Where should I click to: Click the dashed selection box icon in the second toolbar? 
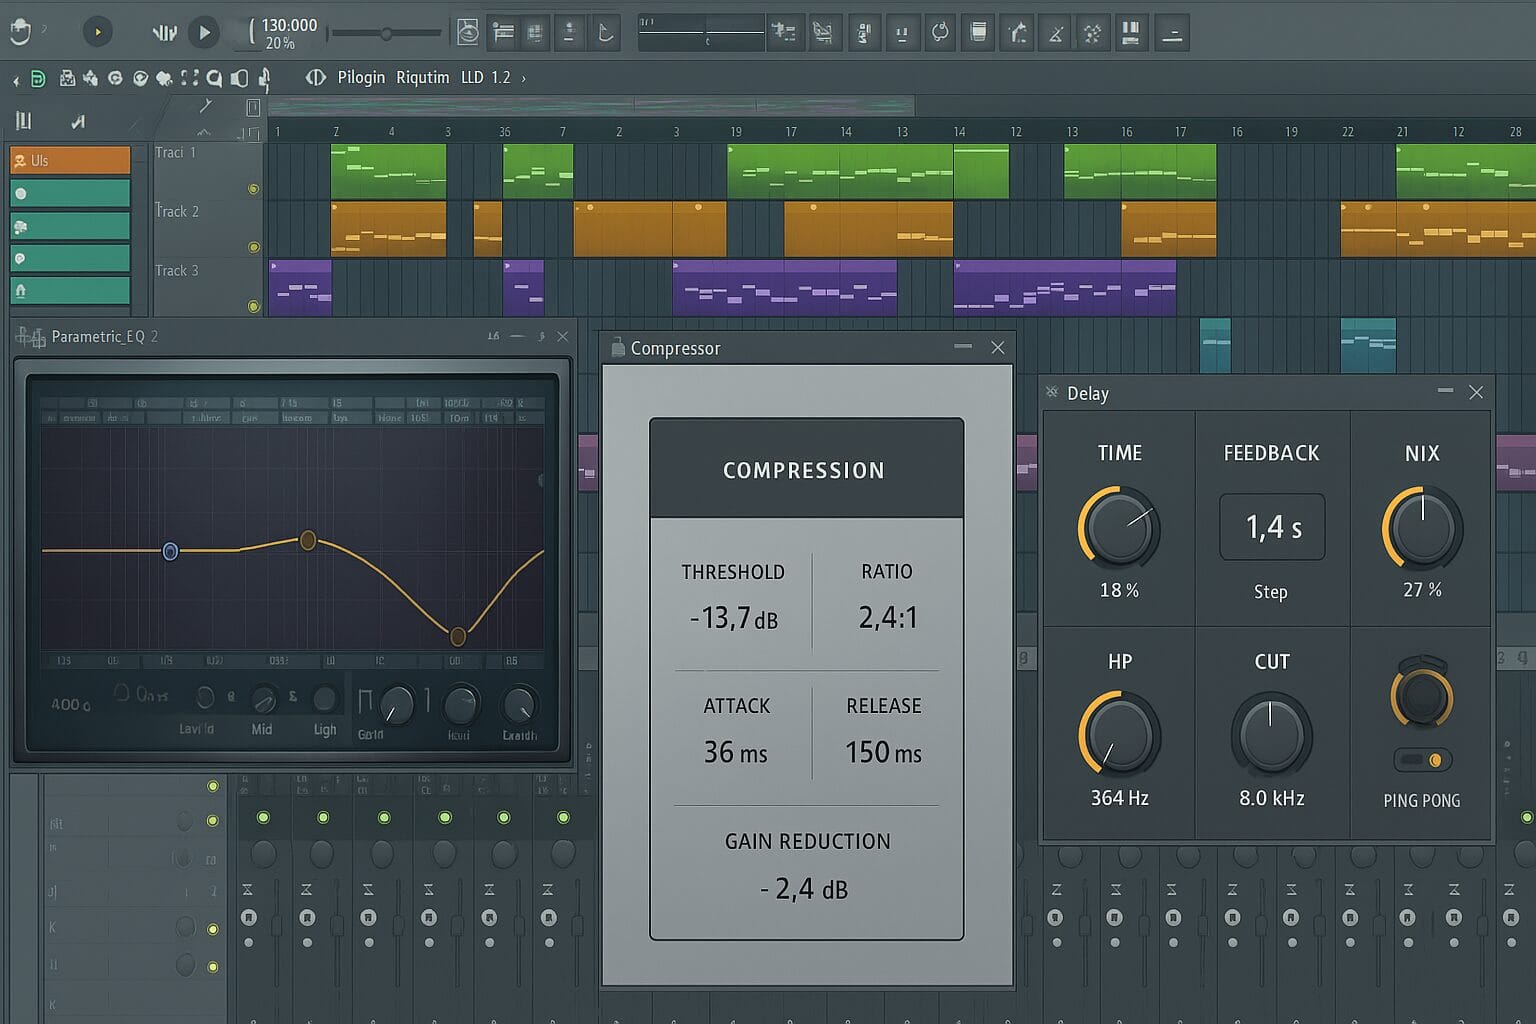(189, 78)
